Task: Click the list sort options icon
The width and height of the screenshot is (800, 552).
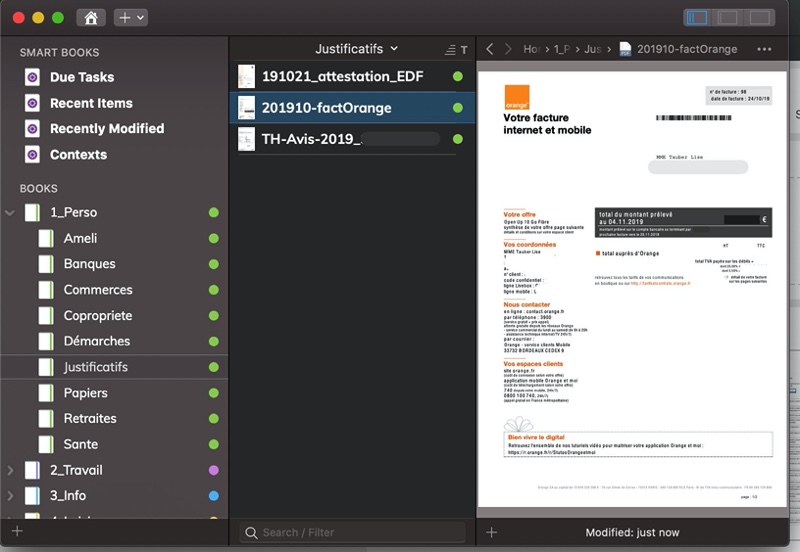Action: (x=449, y=49)
